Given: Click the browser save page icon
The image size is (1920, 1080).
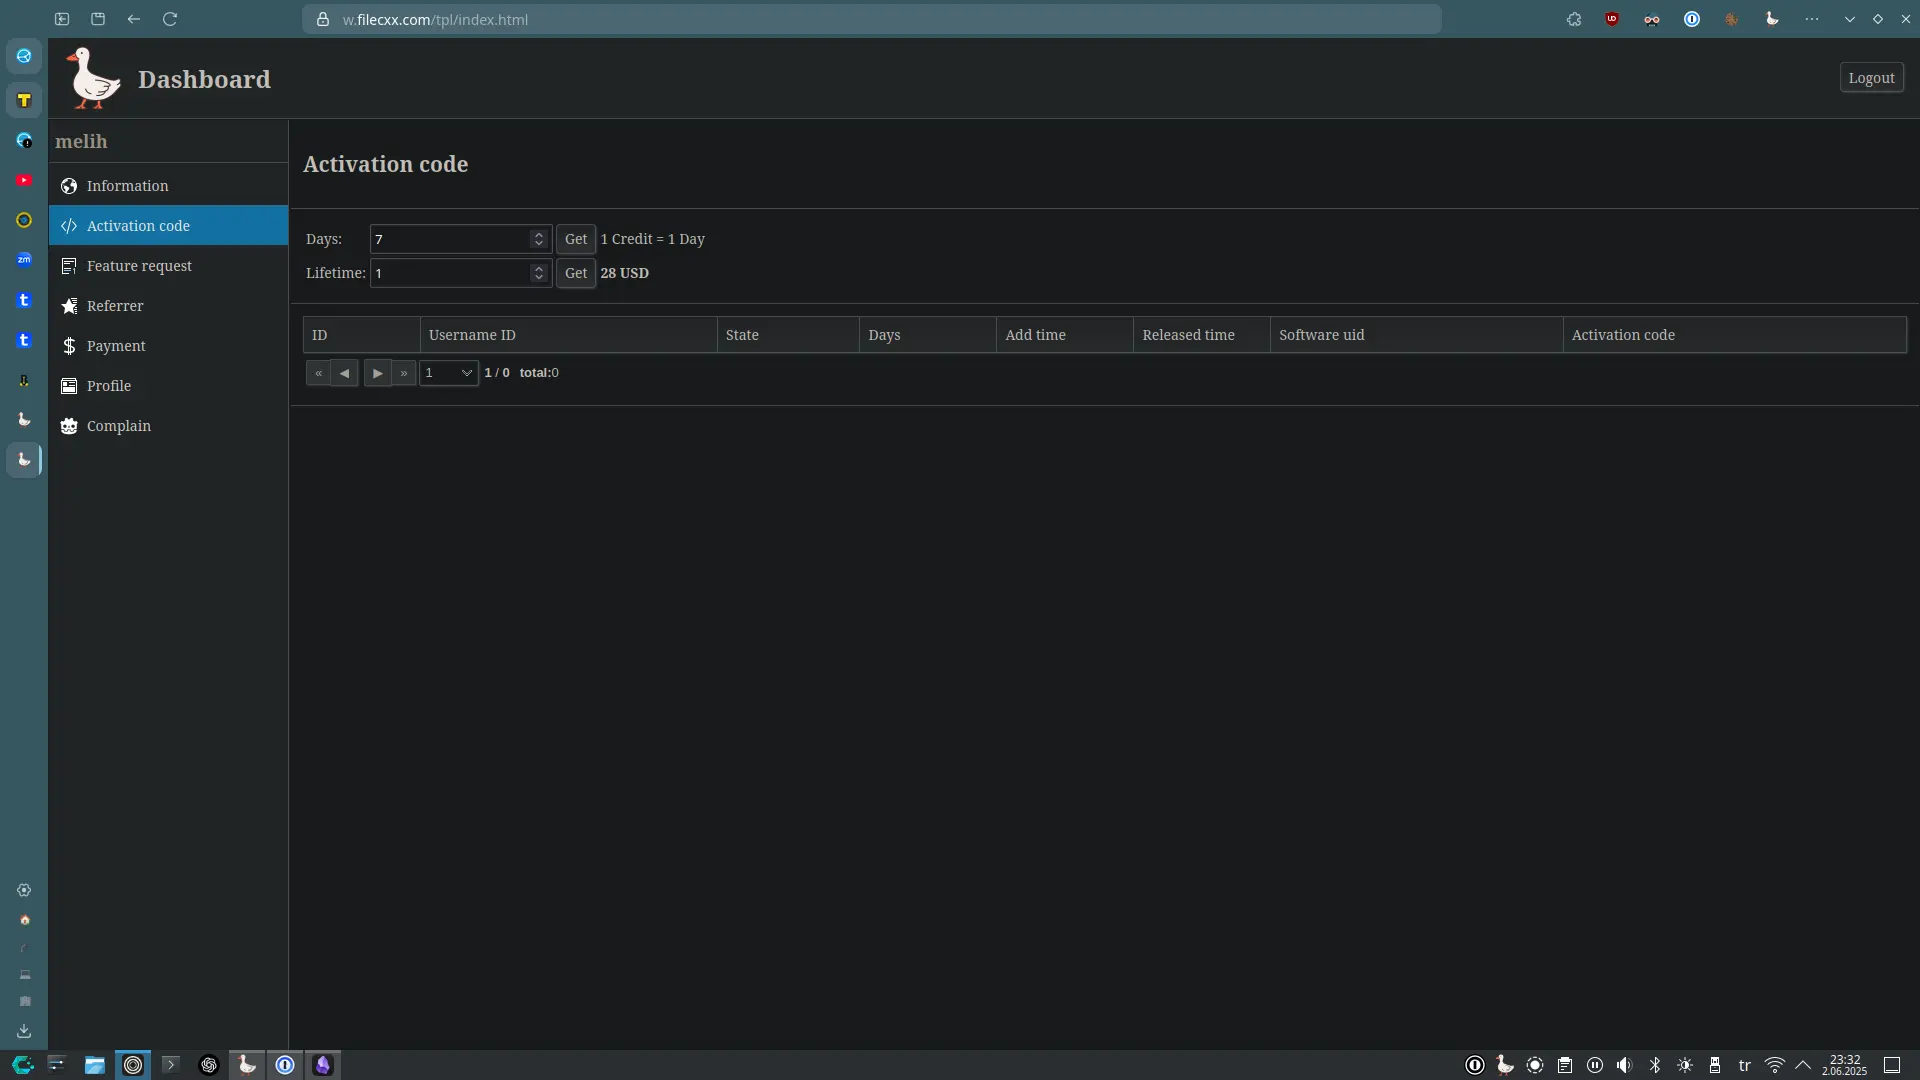Looking at the screenshot, I should pos(98,19).
